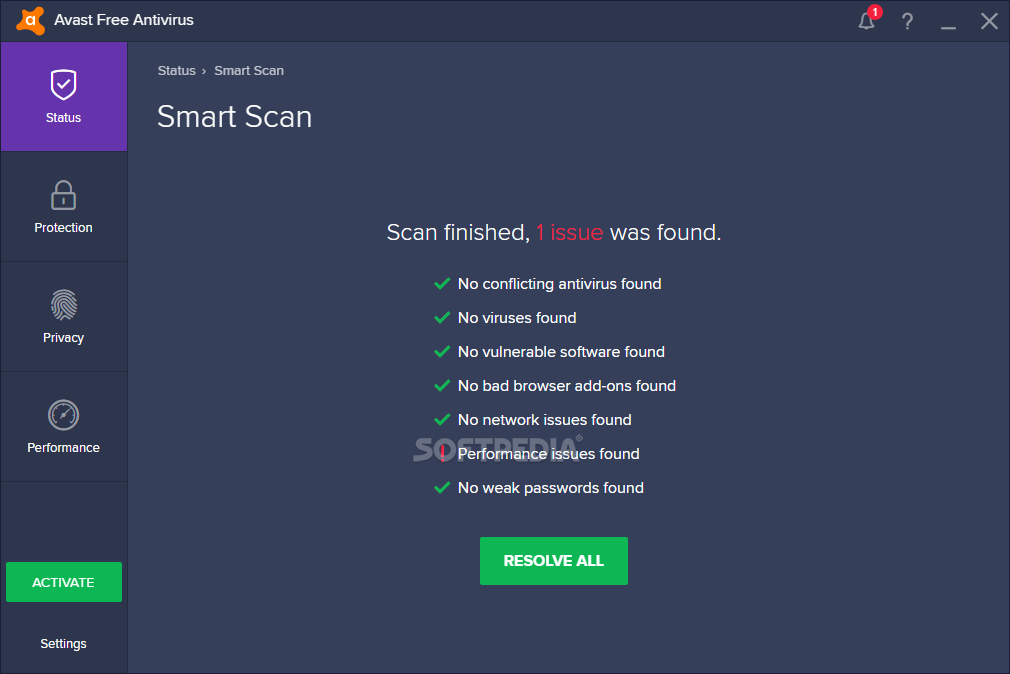Click 'No weak passwords found' result
The image size is (1010, 674).
(x=551, y=488)
